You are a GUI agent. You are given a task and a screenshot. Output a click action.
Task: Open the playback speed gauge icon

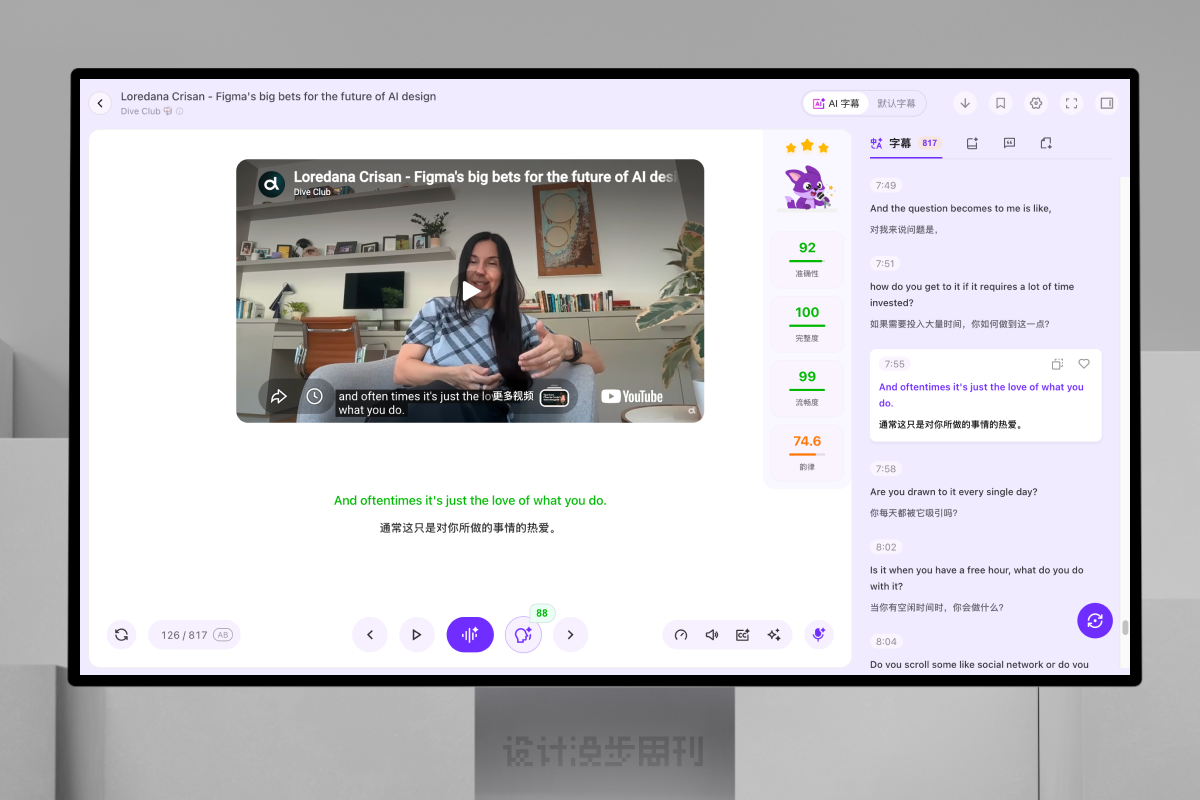point(681,635)
